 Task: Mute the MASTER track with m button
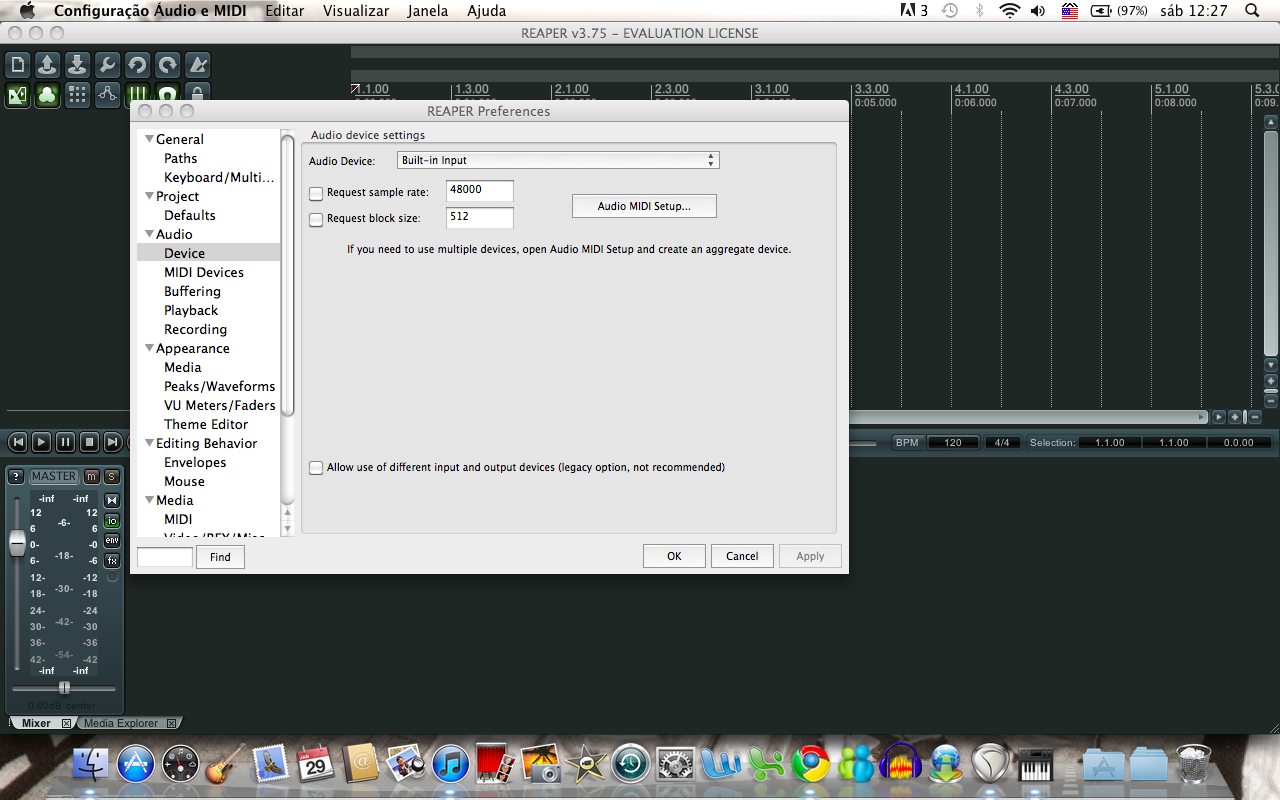[x=92, y=476]
